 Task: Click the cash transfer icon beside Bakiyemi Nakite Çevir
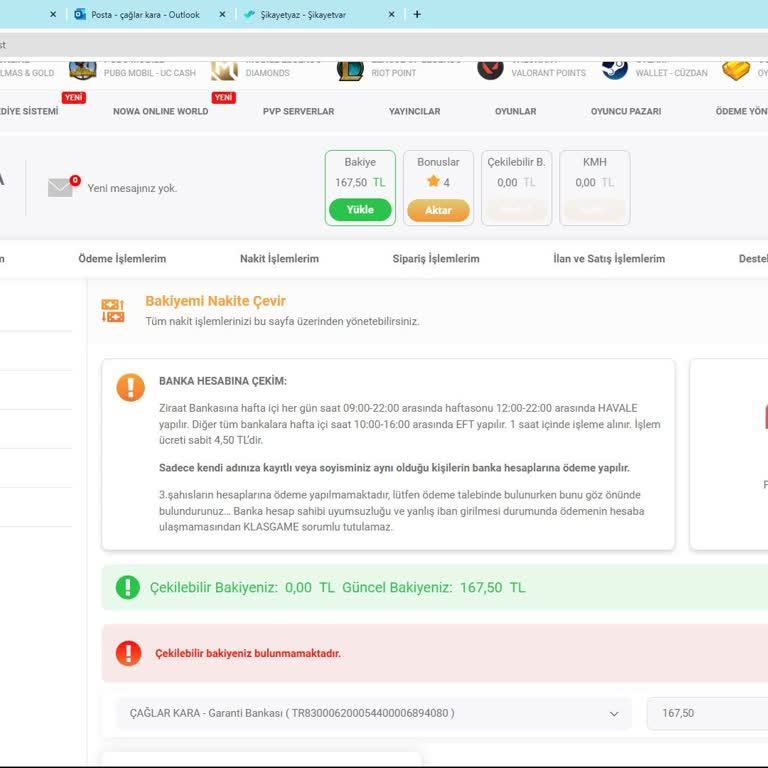pyautogui.click(x=113, y=311)
